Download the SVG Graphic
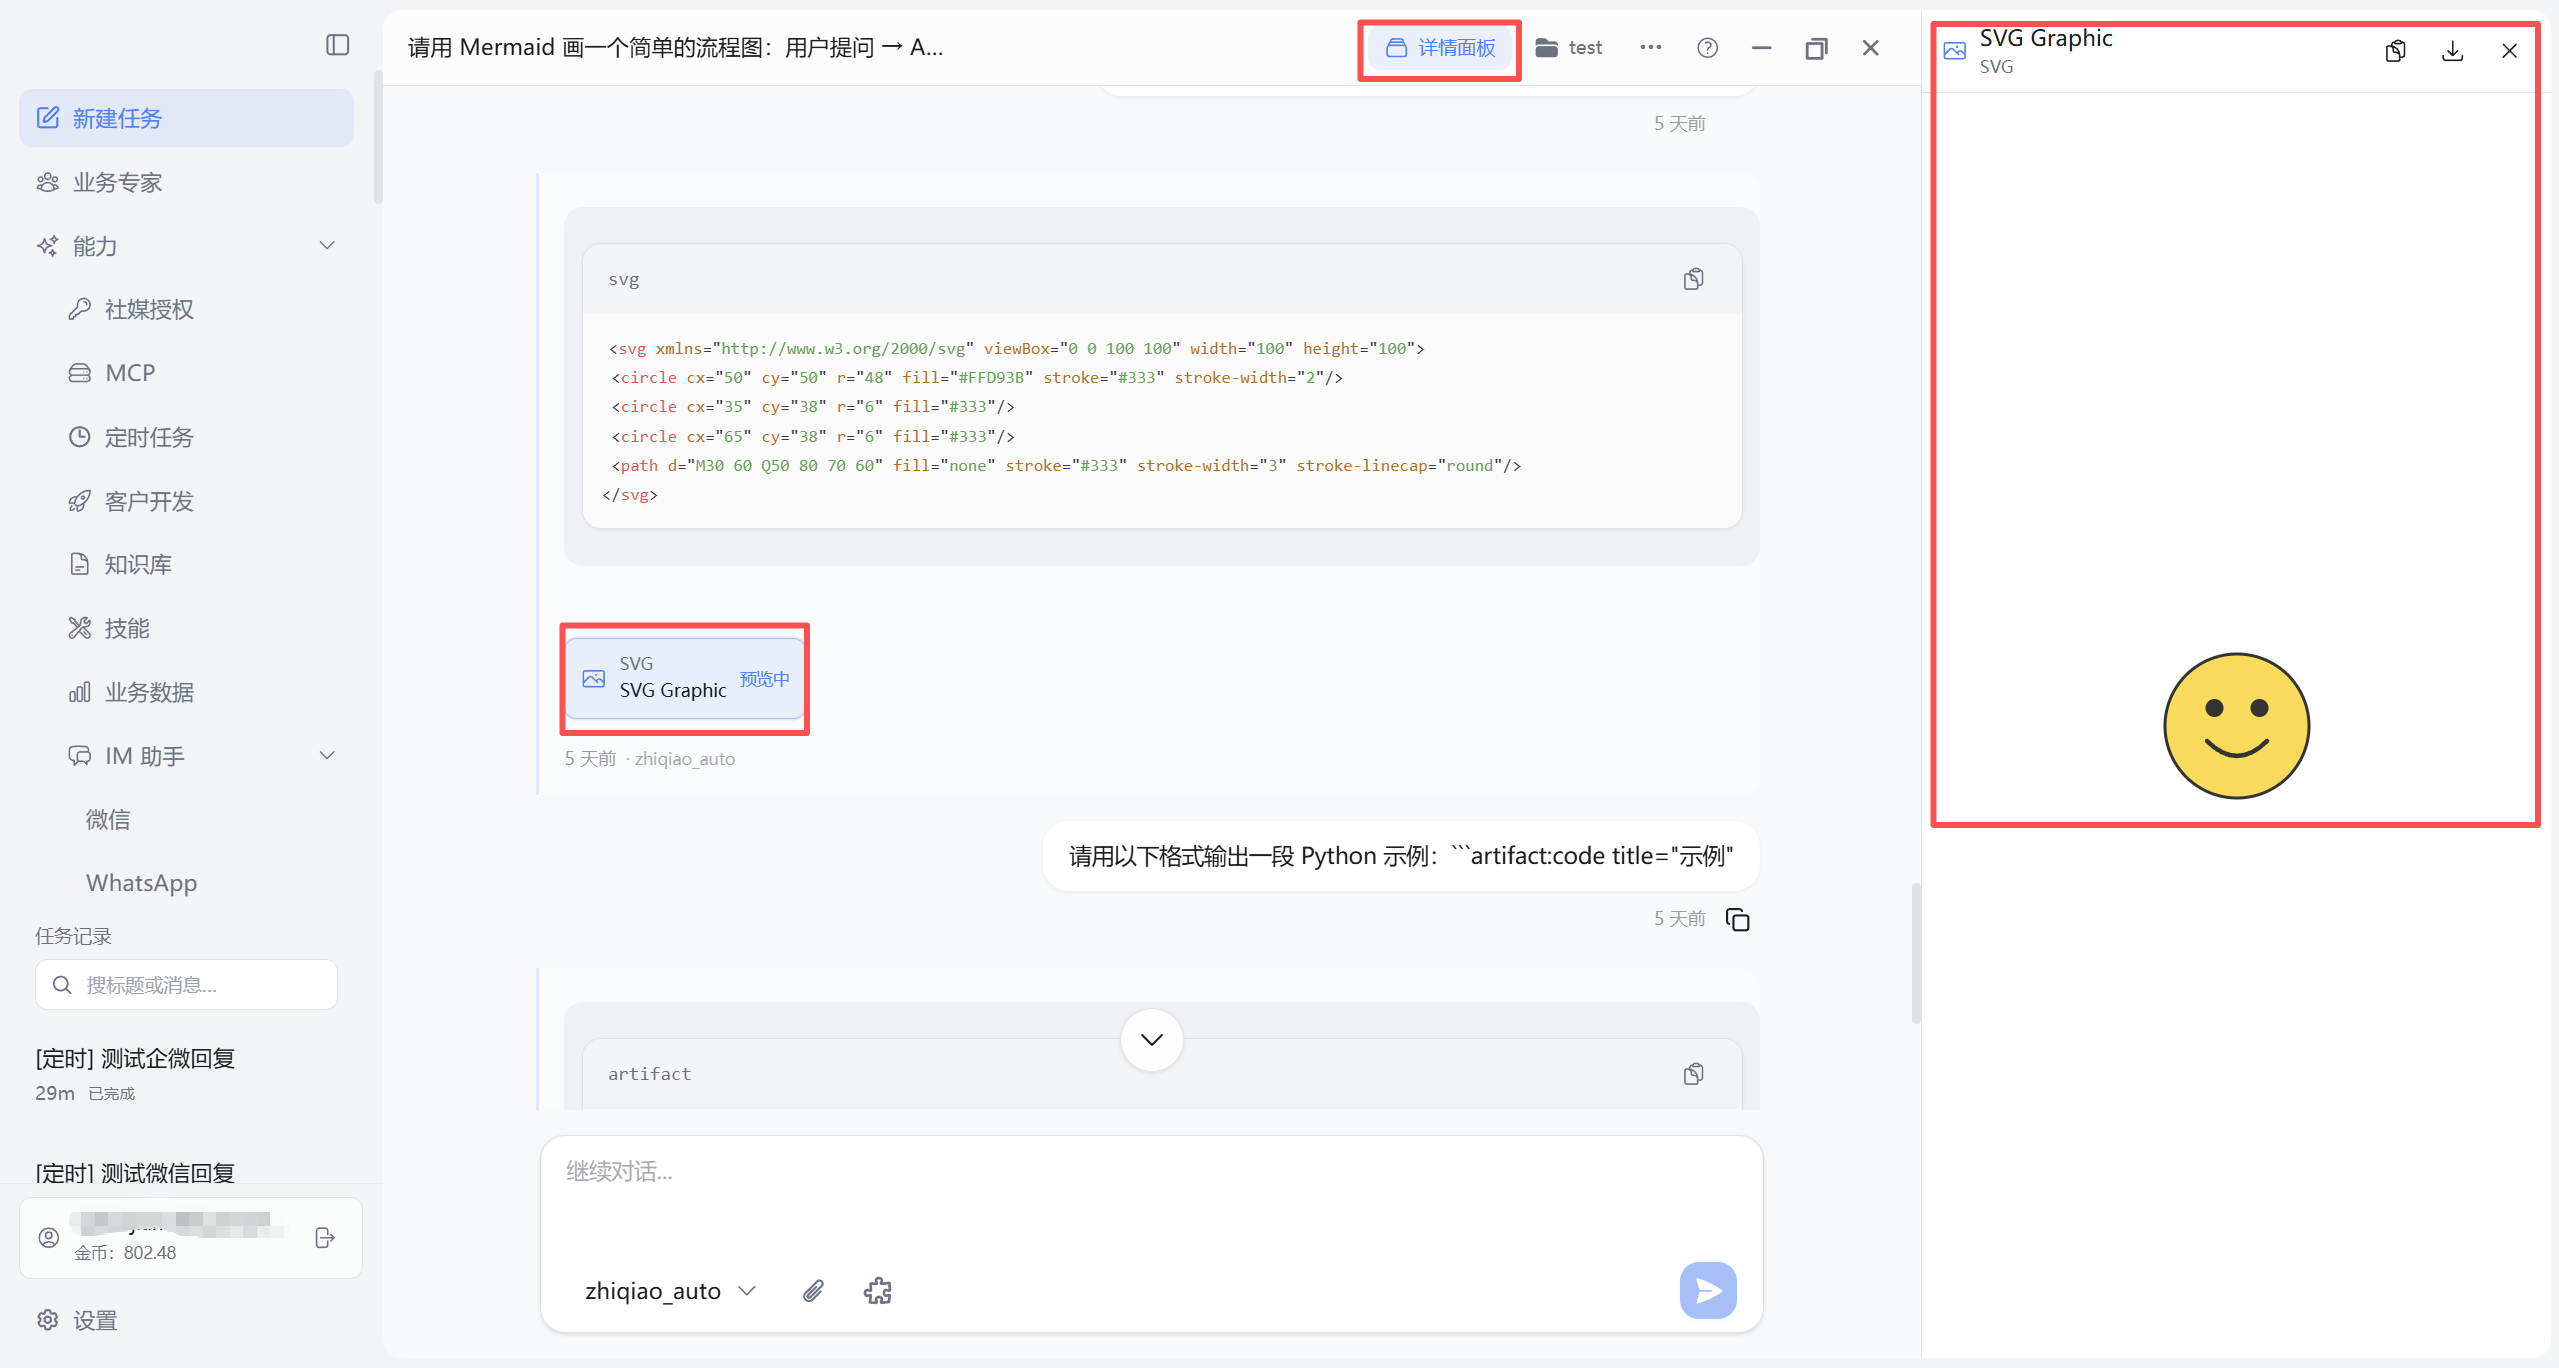Screen dimensions: 2559x1368 2453,51
